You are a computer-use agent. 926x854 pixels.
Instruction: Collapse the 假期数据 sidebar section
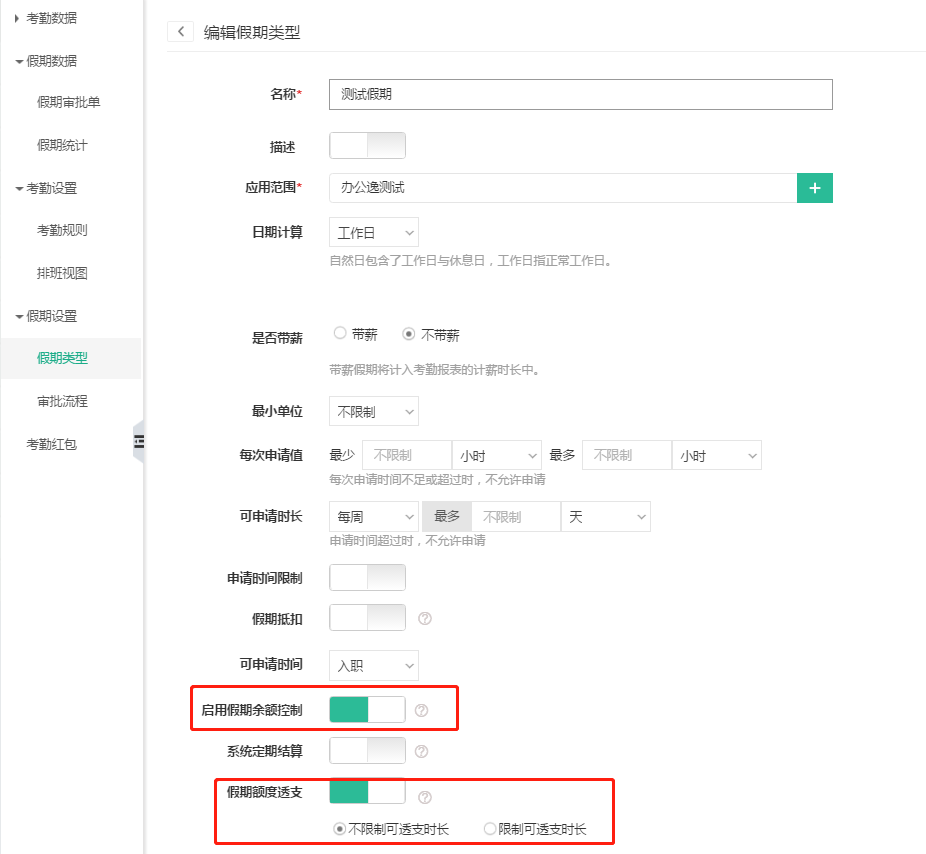coord(46,61)
